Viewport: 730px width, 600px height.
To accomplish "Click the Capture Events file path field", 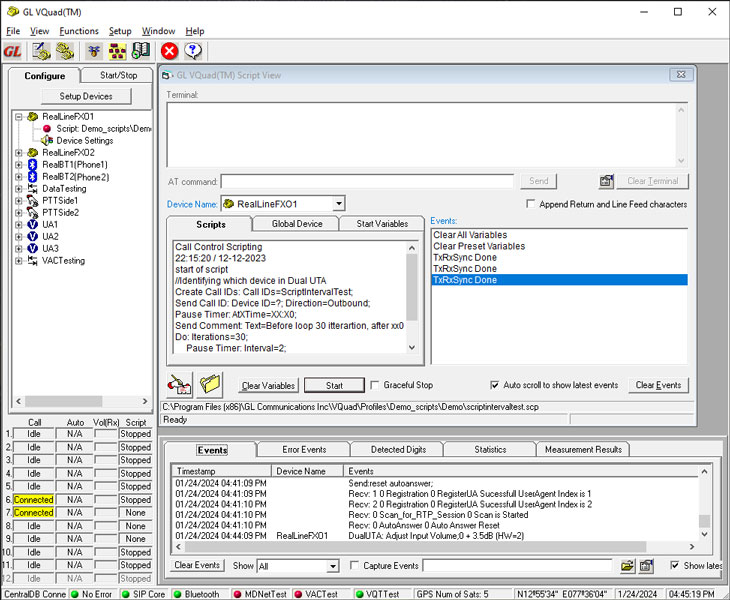I will coord(517,566).
